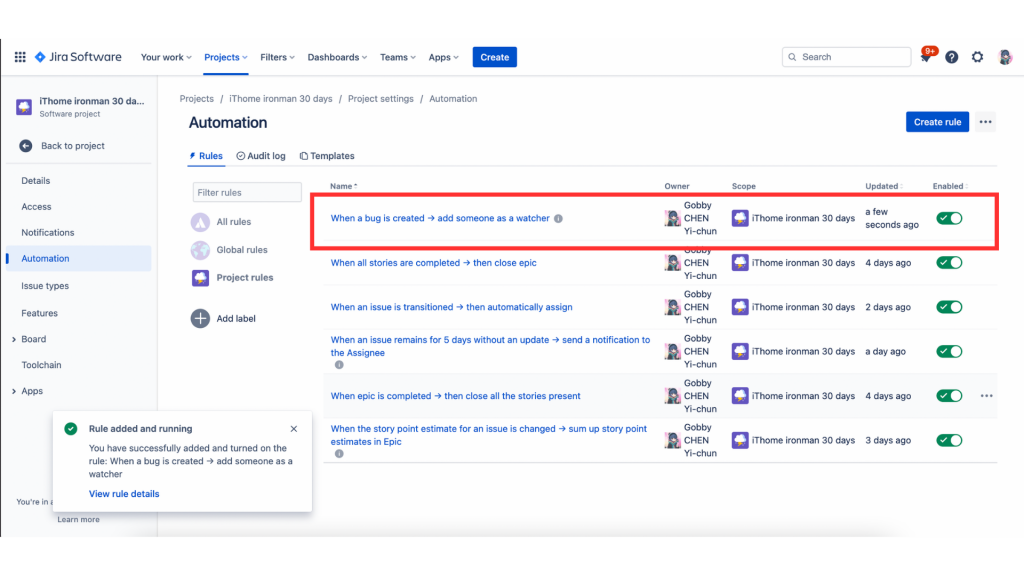1024x576 pixels.
Task: Toggle the automatically assign rule switch
Action: [x=949, y=307]
